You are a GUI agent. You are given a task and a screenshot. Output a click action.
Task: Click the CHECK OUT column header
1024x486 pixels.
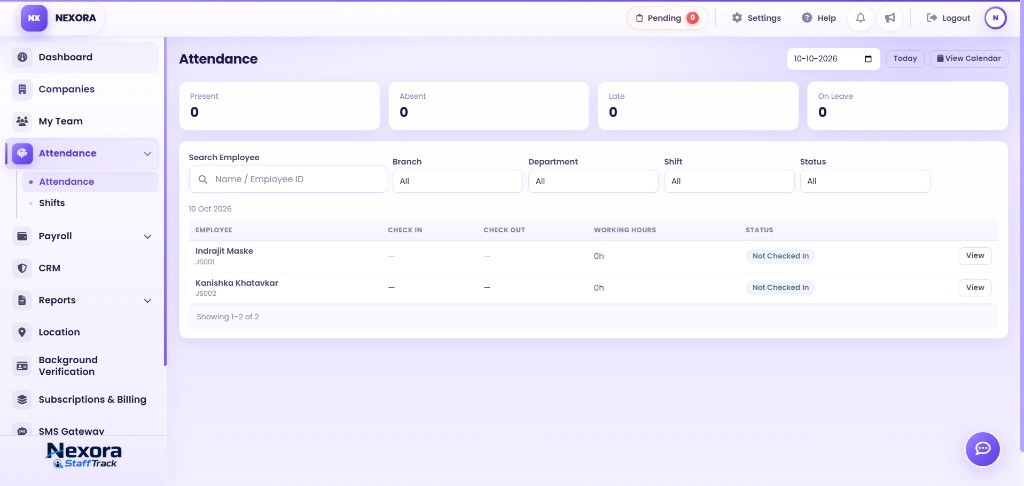click(504, 230)
